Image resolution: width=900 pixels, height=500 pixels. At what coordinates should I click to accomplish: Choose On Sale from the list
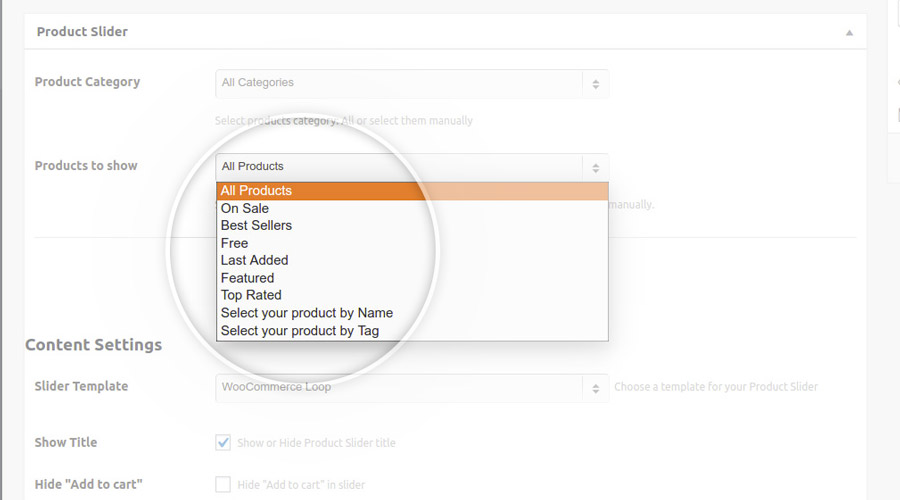point(245,208)
